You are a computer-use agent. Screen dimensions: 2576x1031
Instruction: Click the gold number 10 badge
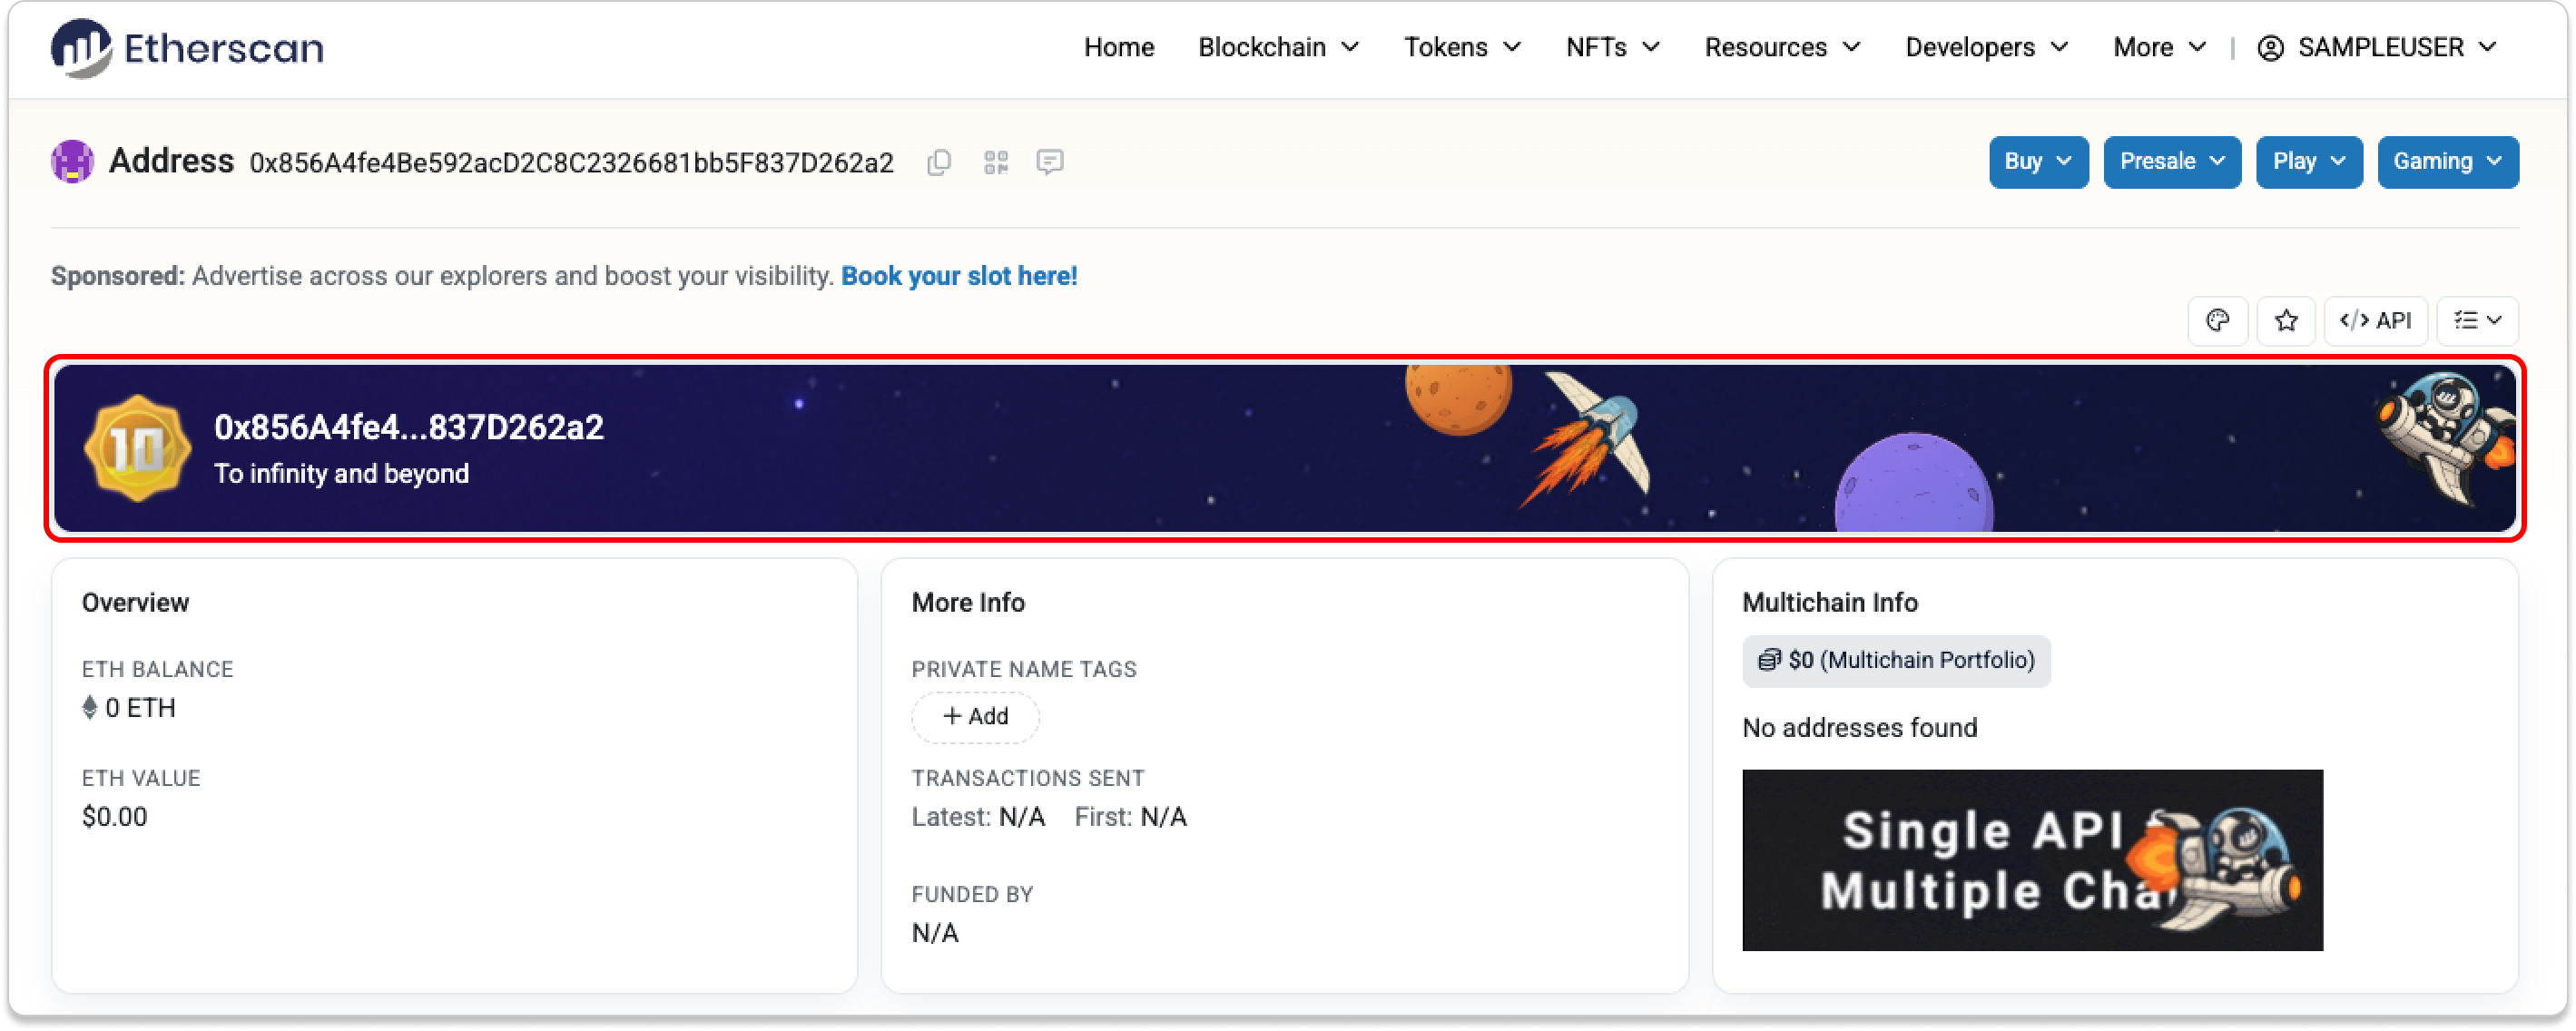pyautogui.click(x=137, y=448)
